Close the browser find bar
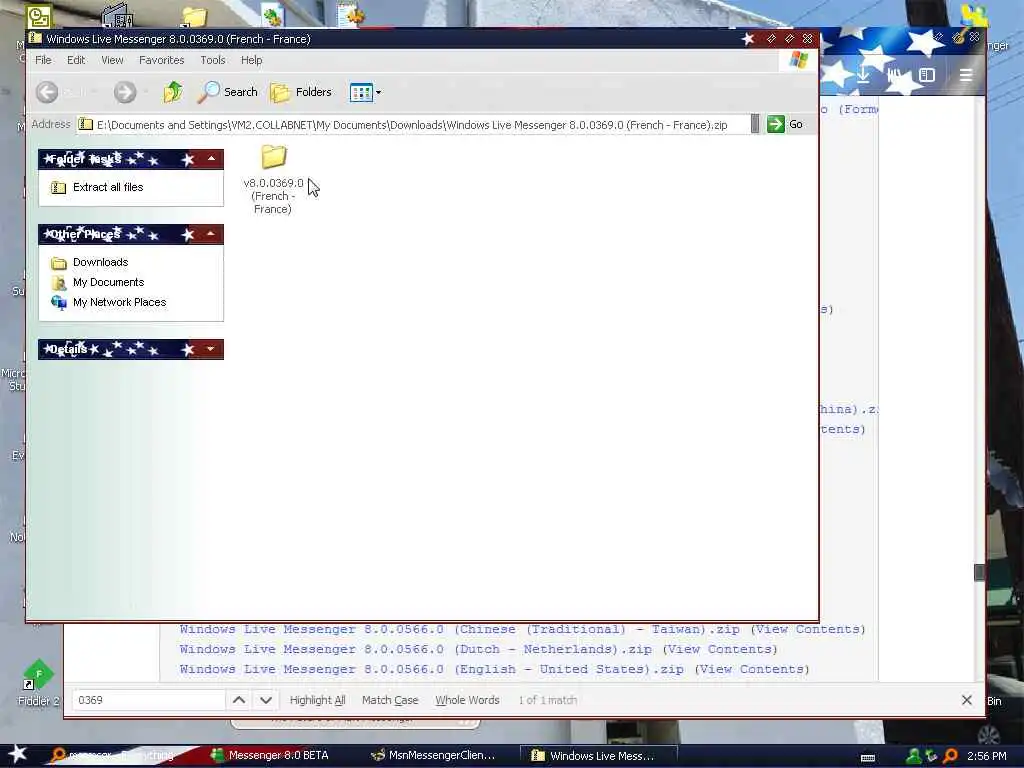 (967, 700)
